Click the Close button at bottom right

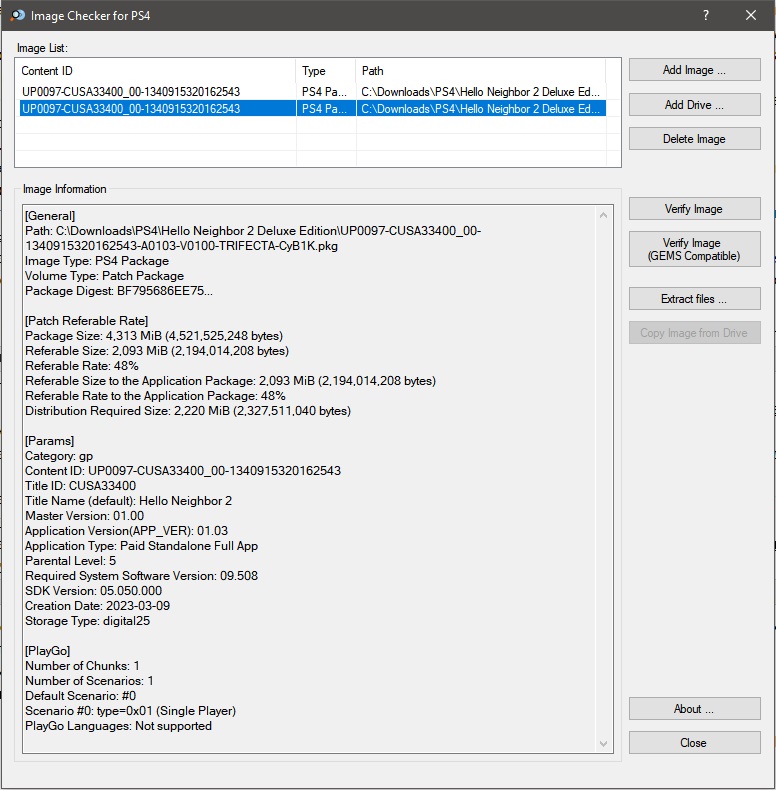click(x=694, y=743)
